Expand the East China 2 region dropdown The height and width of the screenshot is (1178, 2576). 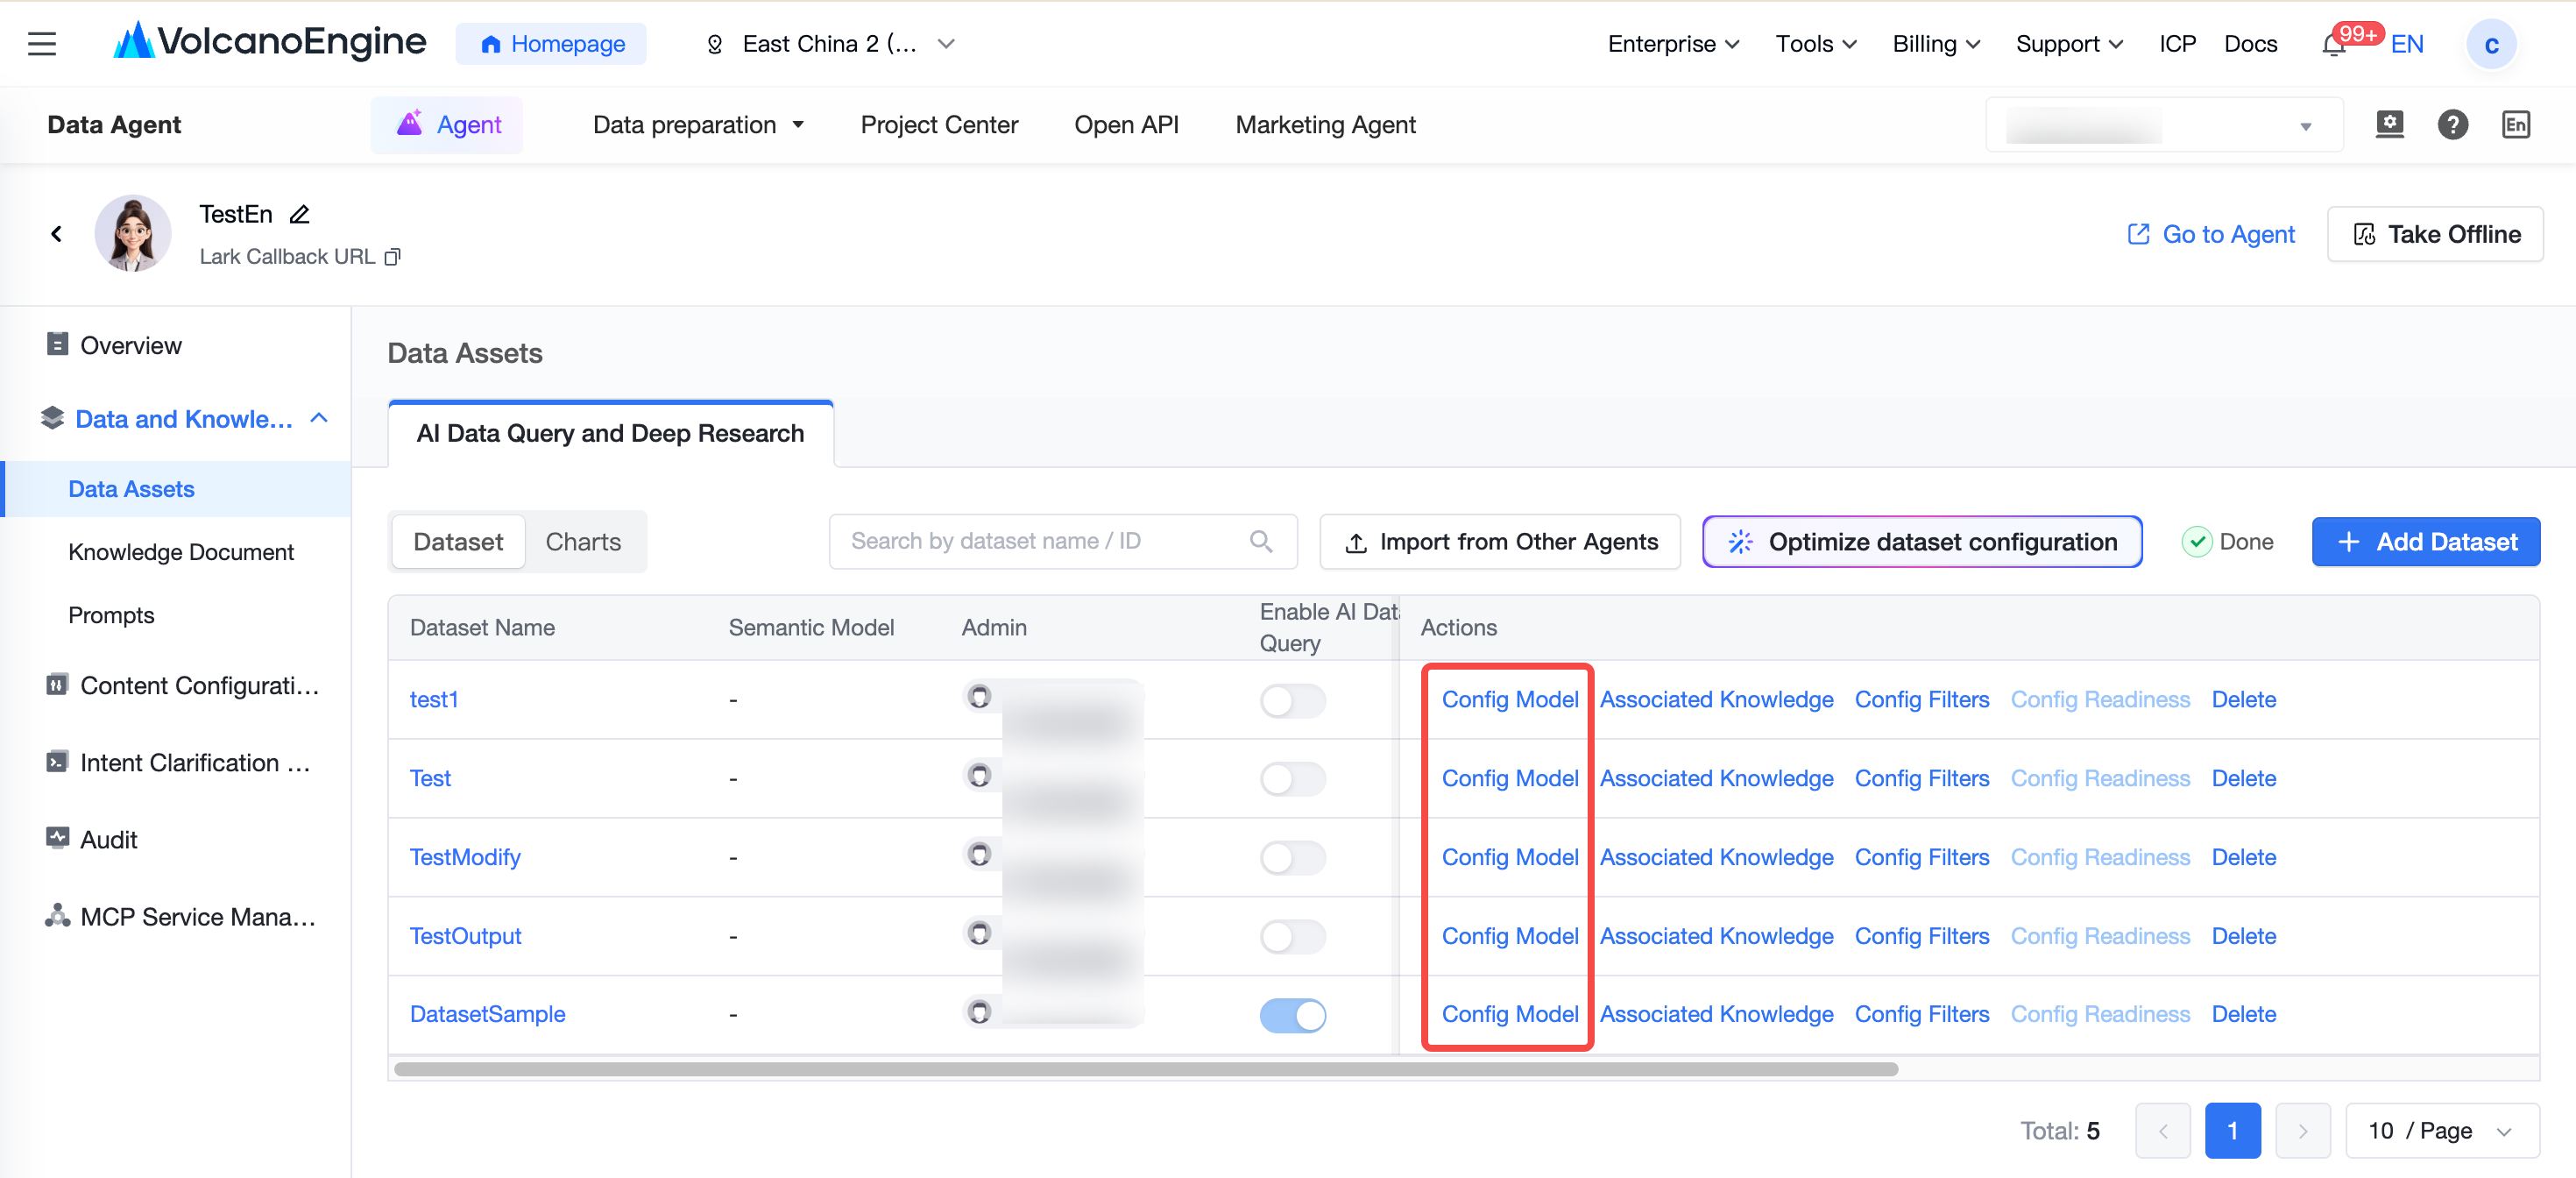(830, 44)
